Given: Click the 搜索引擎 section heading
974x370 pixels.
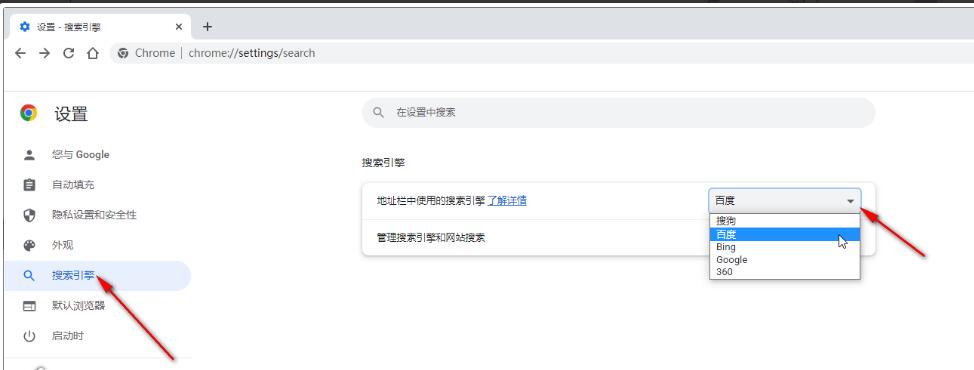Looking at the screenshot, I should pos(383,163).
